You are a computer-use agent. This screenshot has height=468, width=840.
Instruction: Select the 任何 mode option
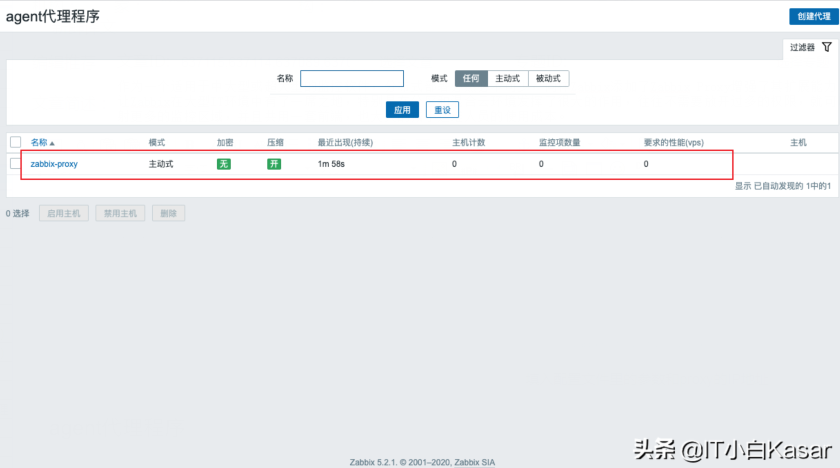click(471, 78)
